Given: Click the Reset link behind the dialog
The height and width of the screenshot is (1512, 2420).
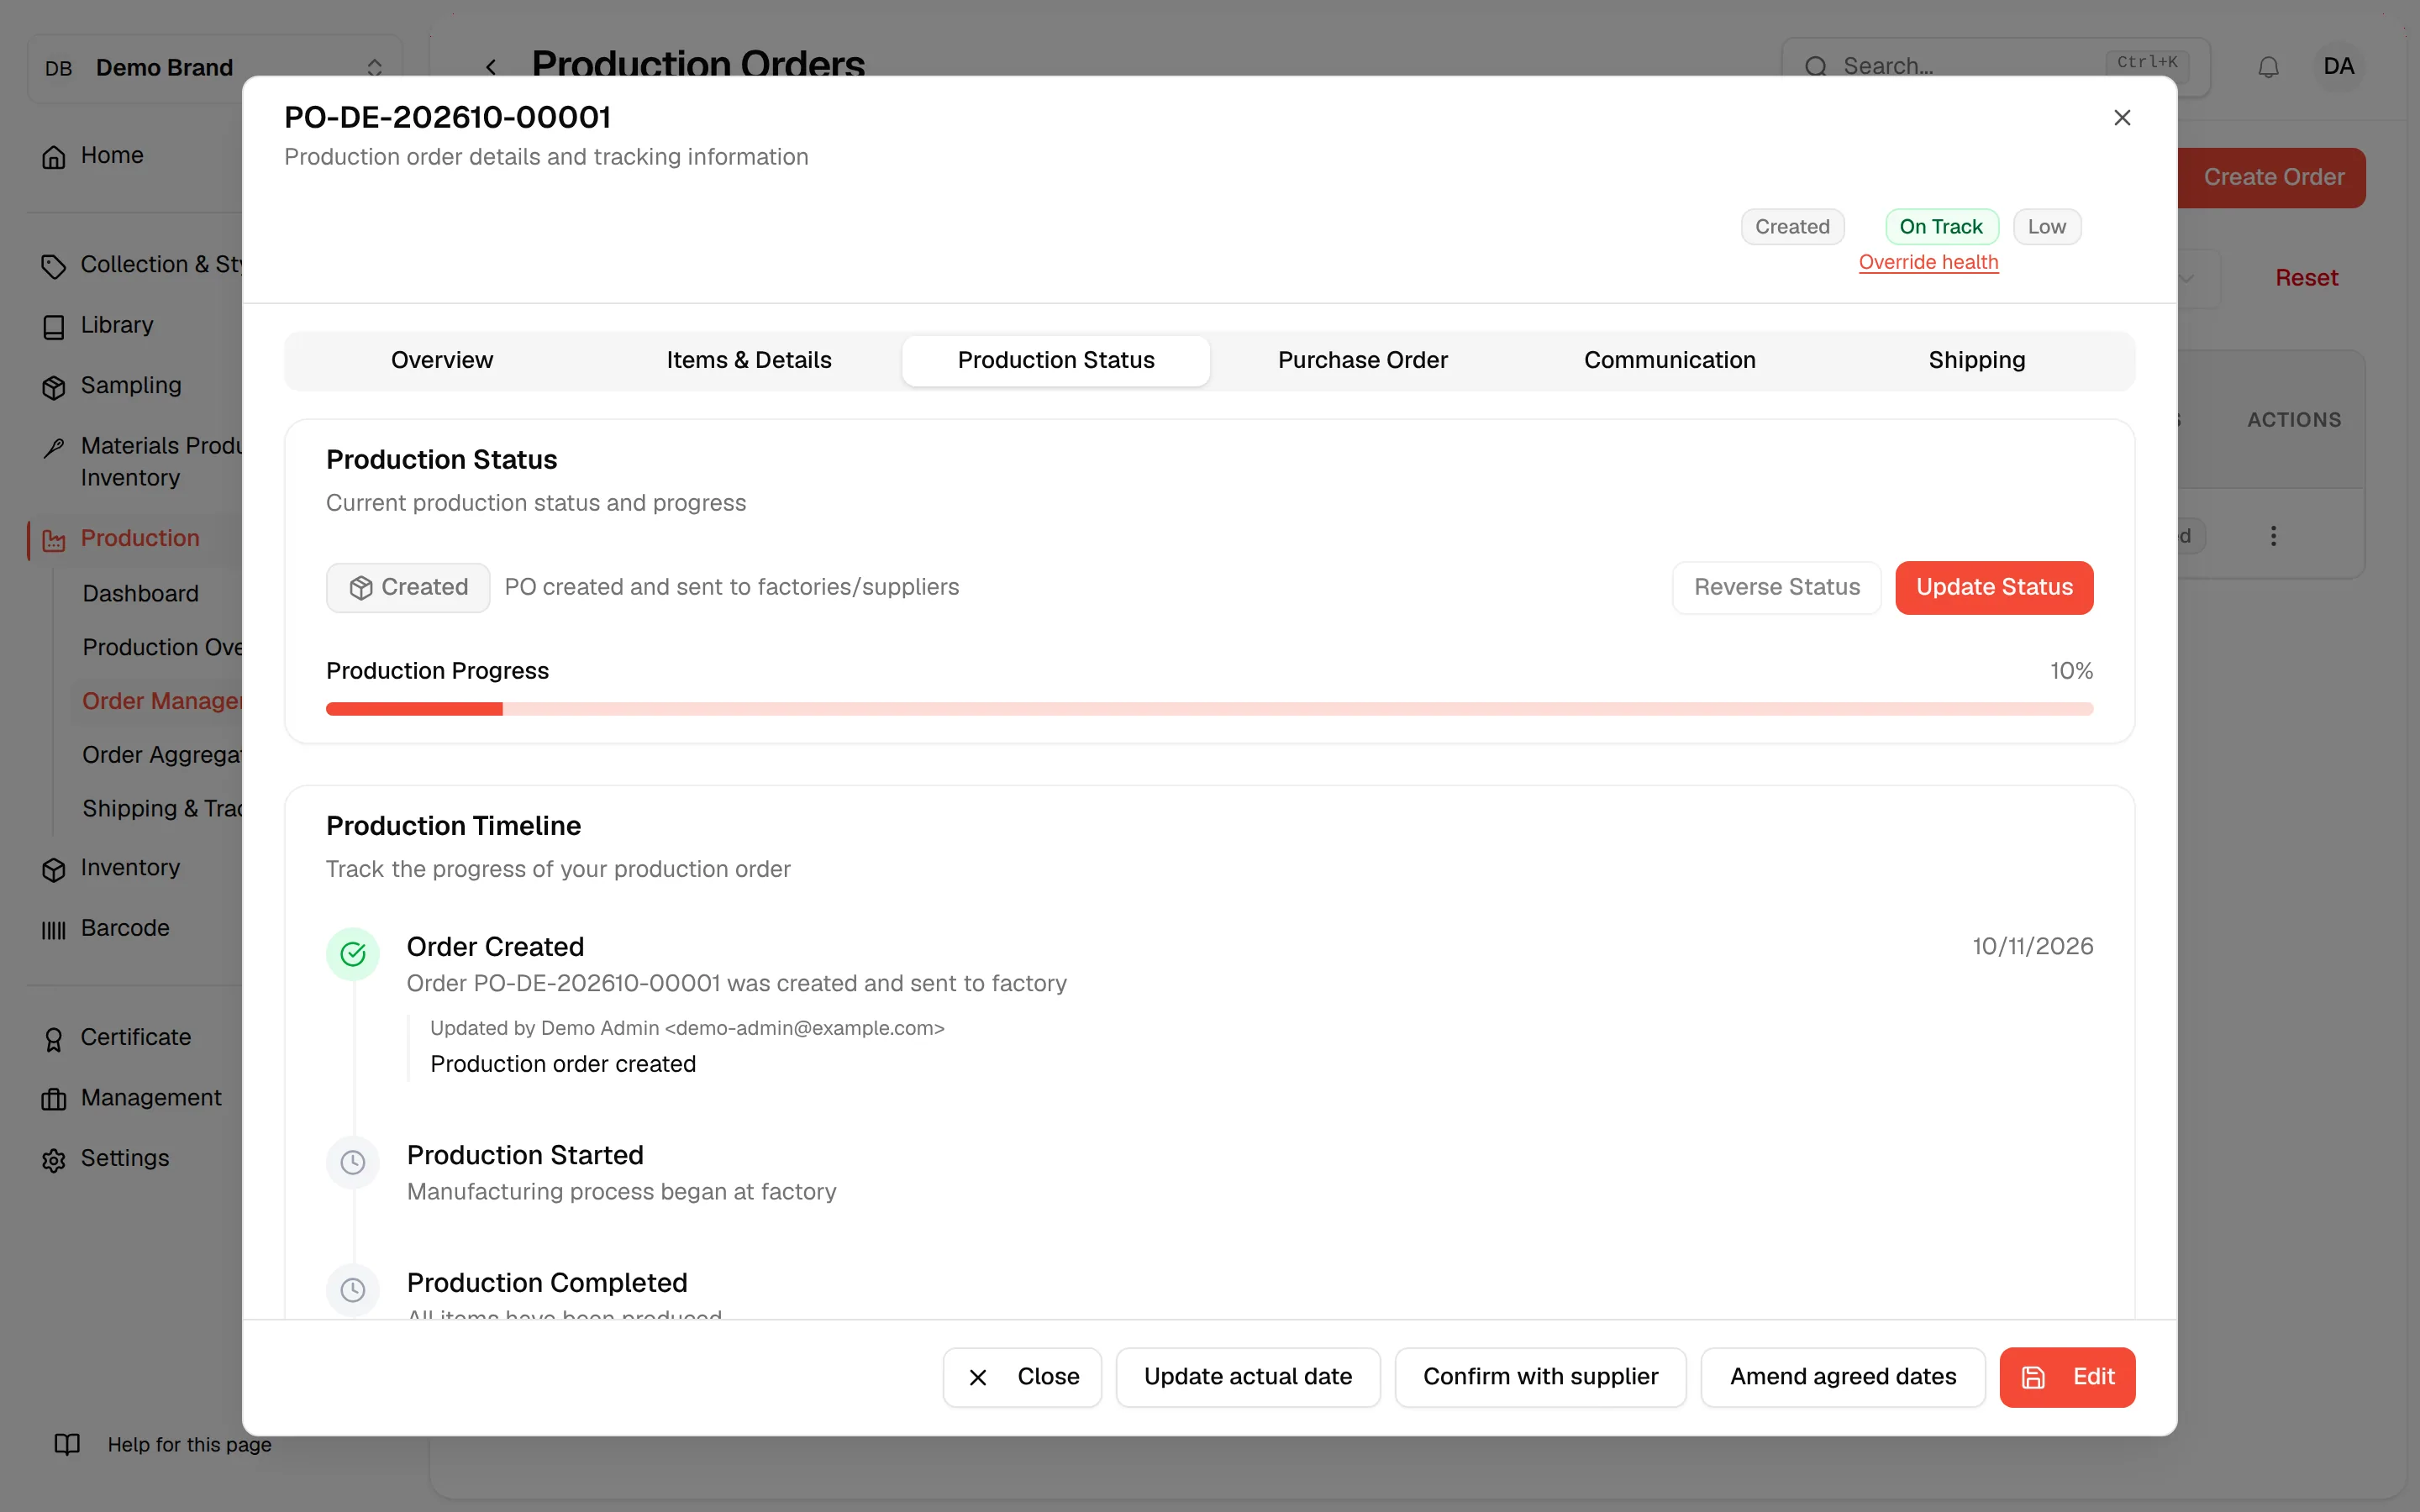Looking at the screenshot, I should coord(2306,278).
